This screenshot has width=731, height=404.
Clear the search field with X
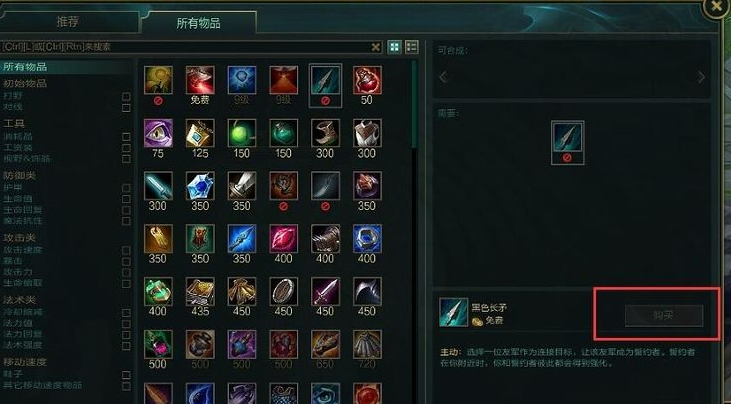coord(376,47)
